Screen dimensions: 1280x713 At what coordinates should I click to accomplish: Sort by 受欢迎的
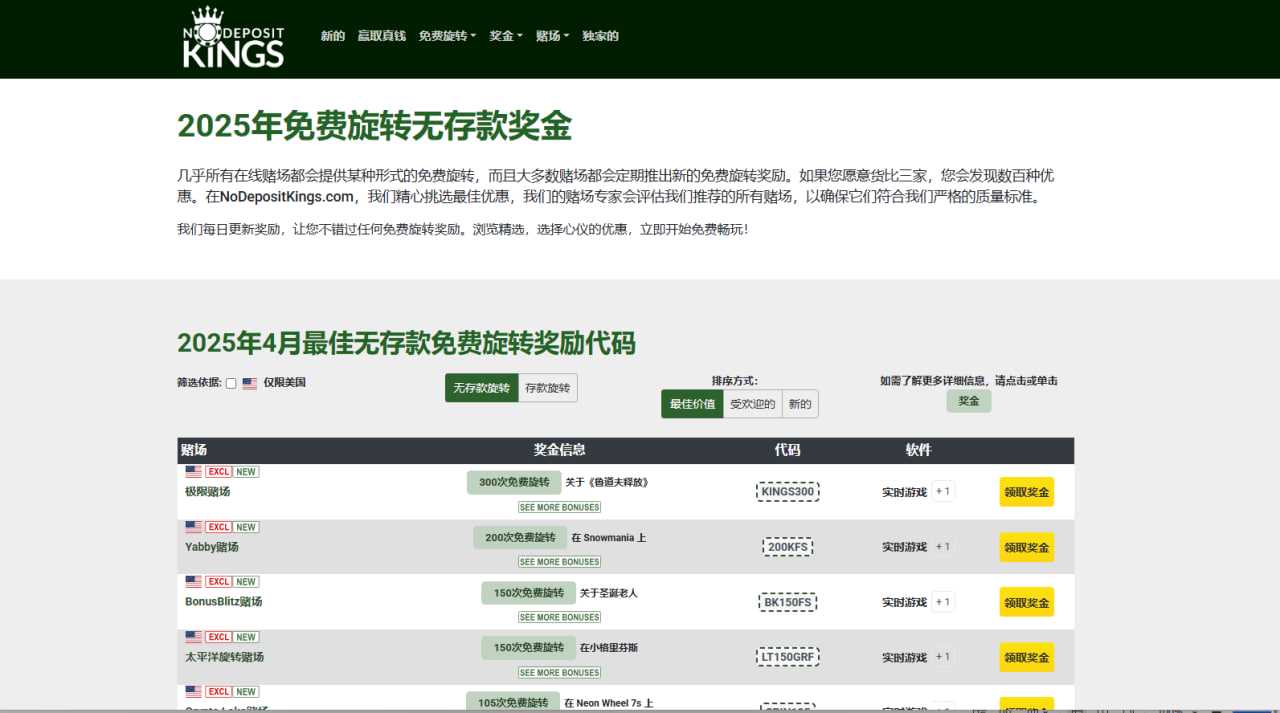[752, 404]
